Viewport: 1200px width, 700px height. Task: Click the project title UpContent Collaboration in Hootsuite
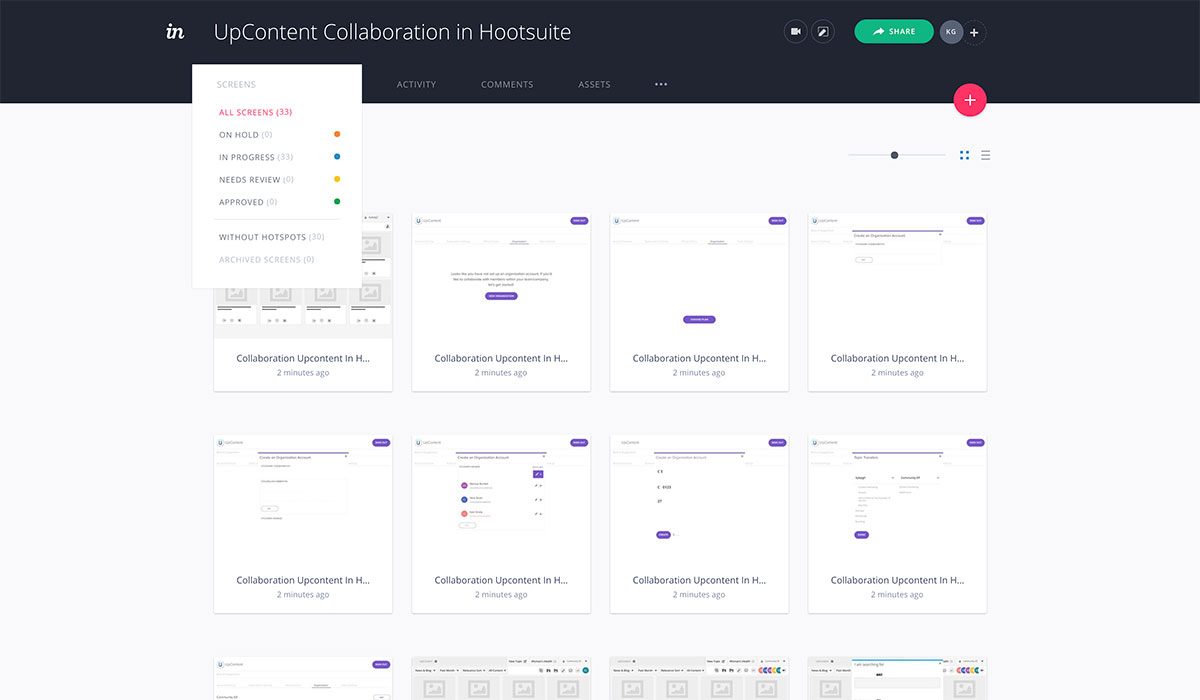(x=392, y=32)
